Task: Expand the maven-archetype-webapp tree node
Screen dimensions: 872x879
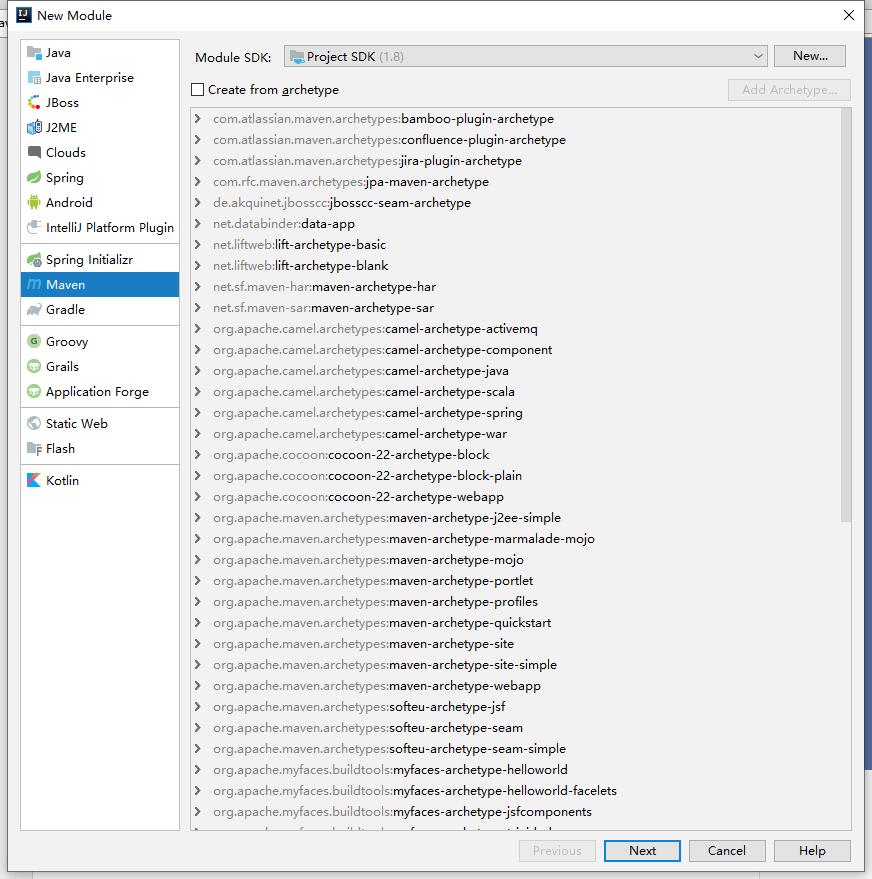Action: point(198,686)
